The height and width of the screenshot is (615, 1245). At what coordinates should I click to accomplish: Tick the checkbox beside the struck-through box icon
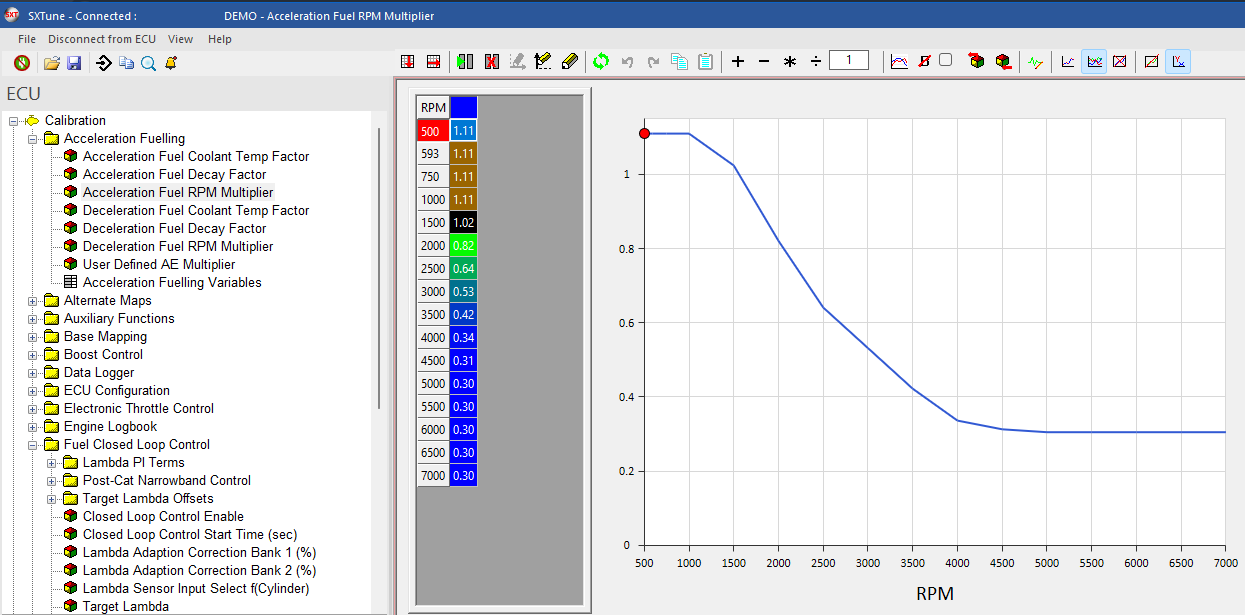945,60
